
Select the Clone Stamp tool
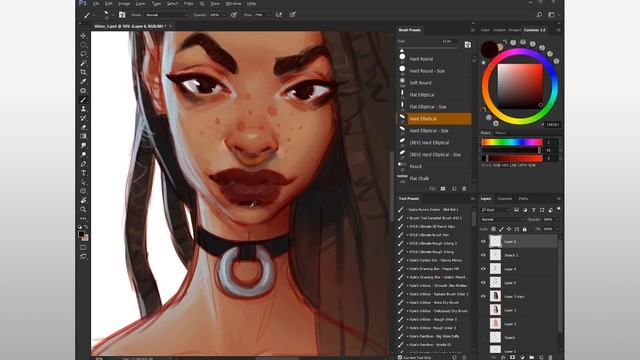(83, 109)
